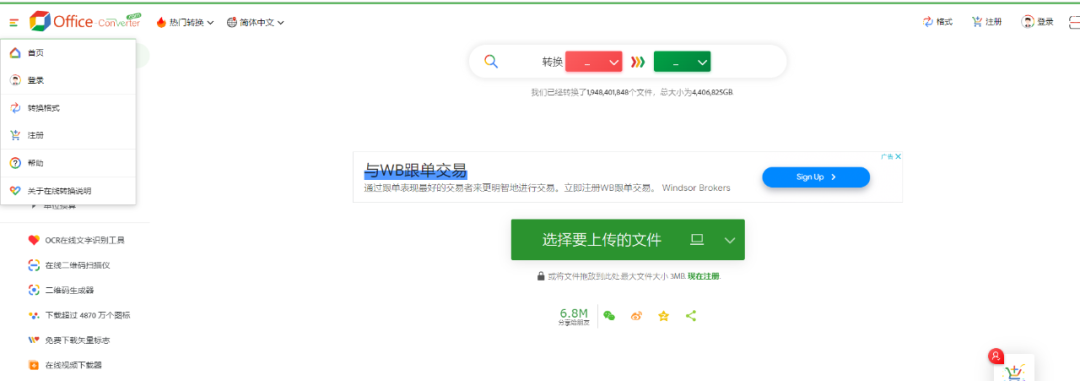Select 首页 in the dropdown menu

pyautogui.click(x=68, y=53)
